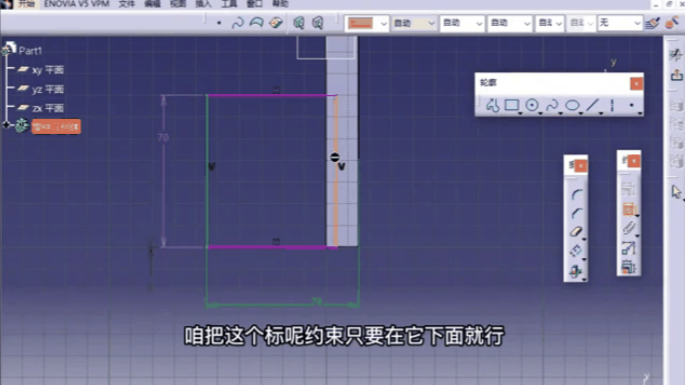Image resolution: width=685 pixels, height=385 pixels.
Task: Select the Spline tool in 轮廓 toolbar
Action: pyautogui.click(x=552, y=105)
